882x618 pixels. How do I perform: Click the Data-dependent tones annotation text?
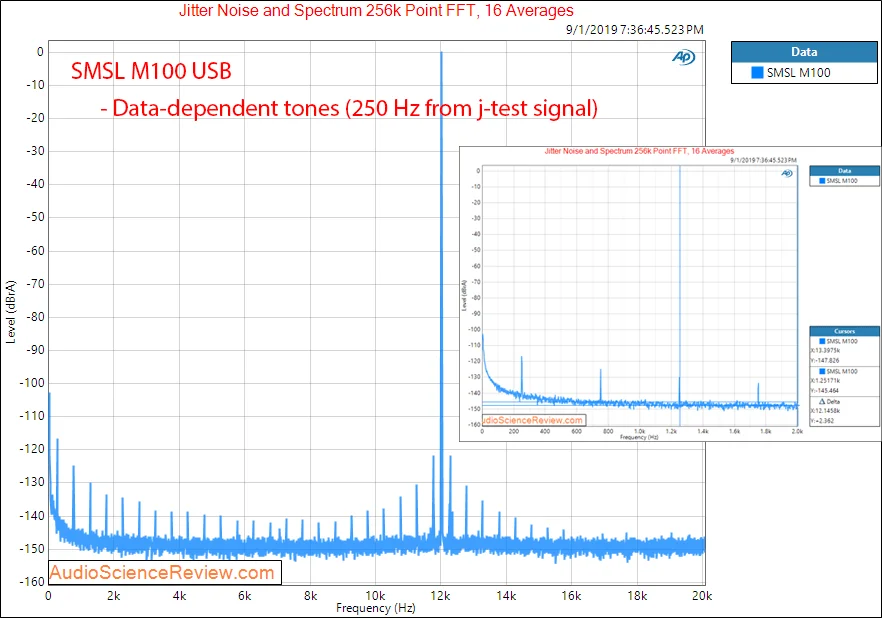point(349,108)
